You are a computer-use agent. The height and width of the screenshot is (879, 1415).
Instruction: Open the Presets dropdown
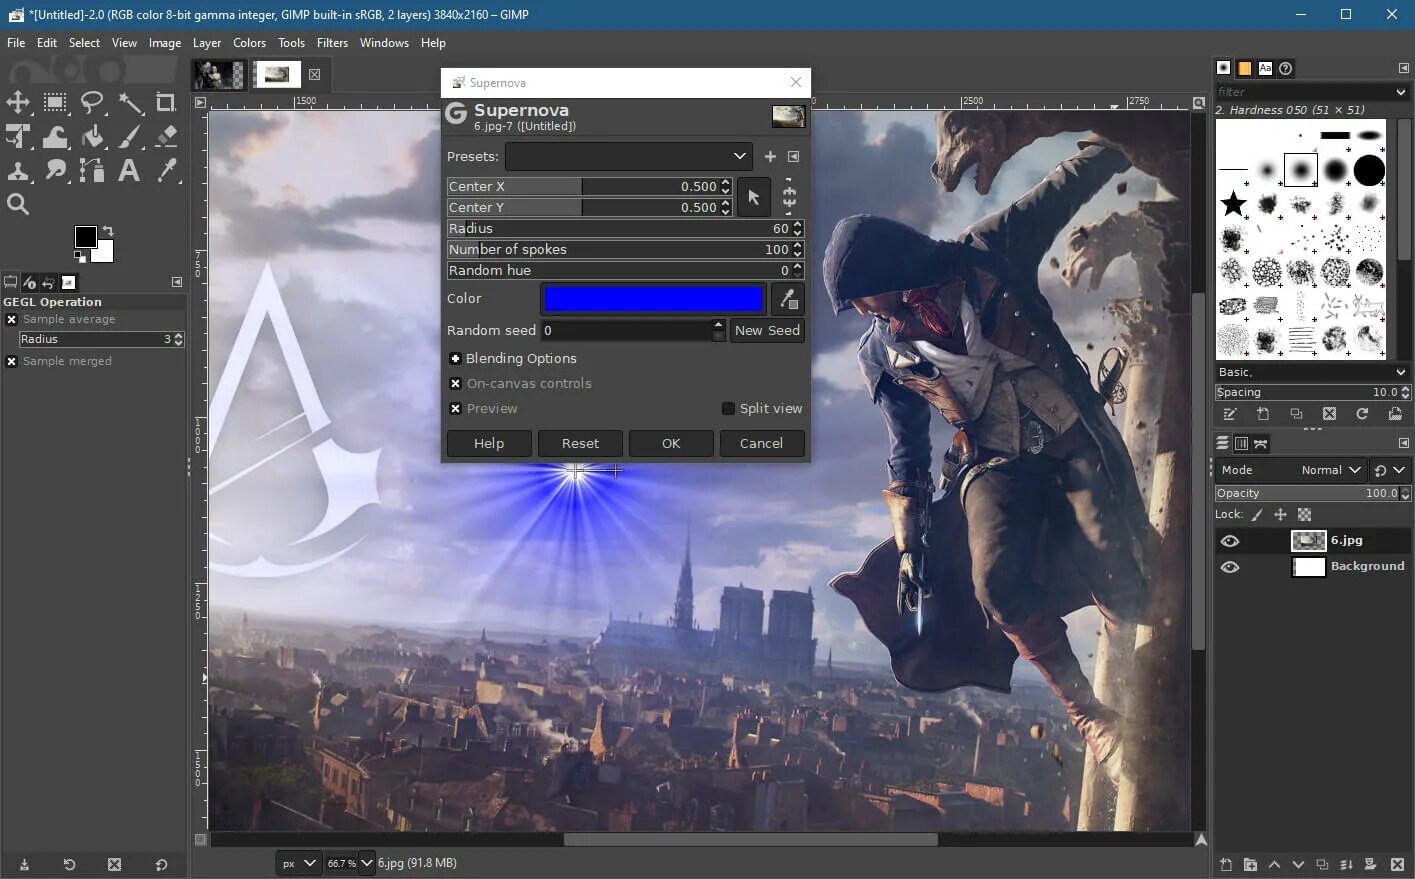click(x=628, y=157)
